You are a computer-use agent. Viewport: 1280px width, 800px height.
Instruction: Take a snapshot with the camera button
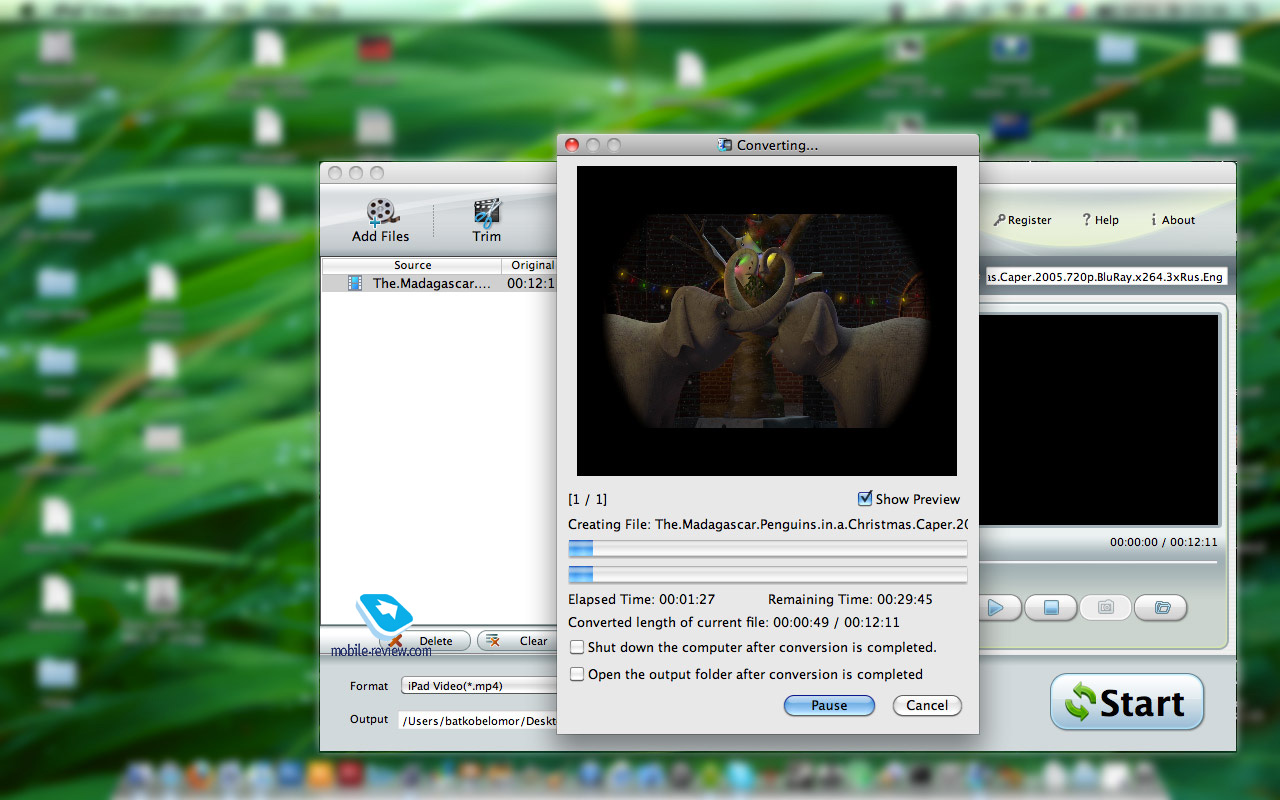pyautogui.click(x=1106, y=607)
